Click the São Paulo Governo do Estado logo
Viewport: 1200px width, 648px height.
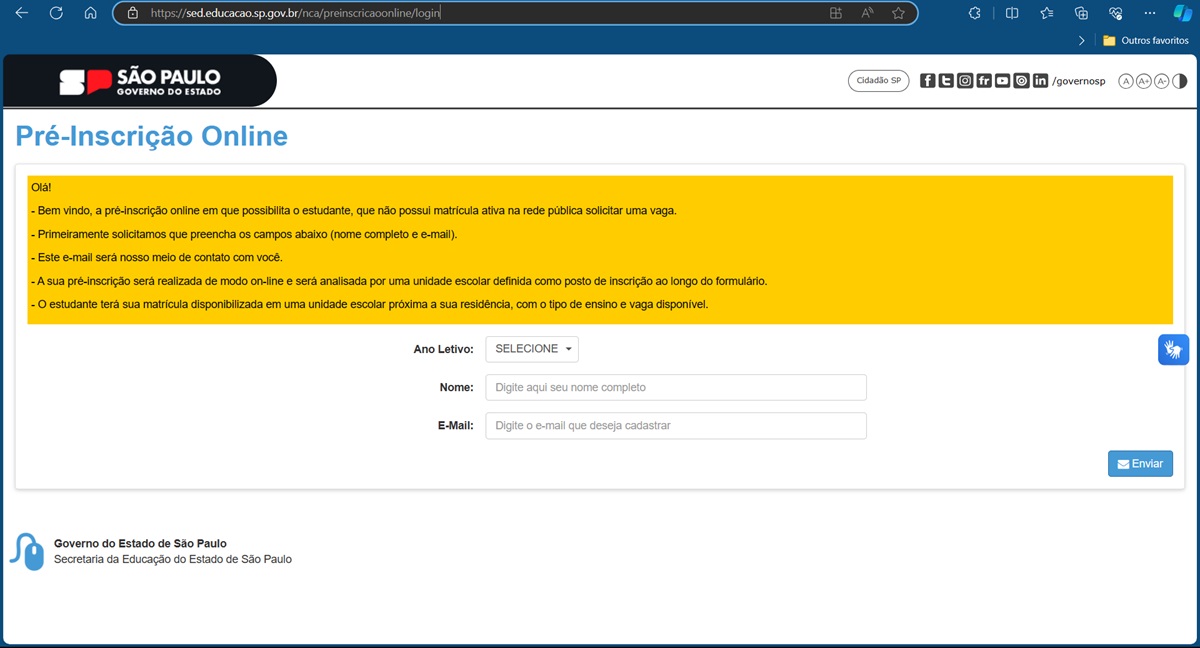140,82
